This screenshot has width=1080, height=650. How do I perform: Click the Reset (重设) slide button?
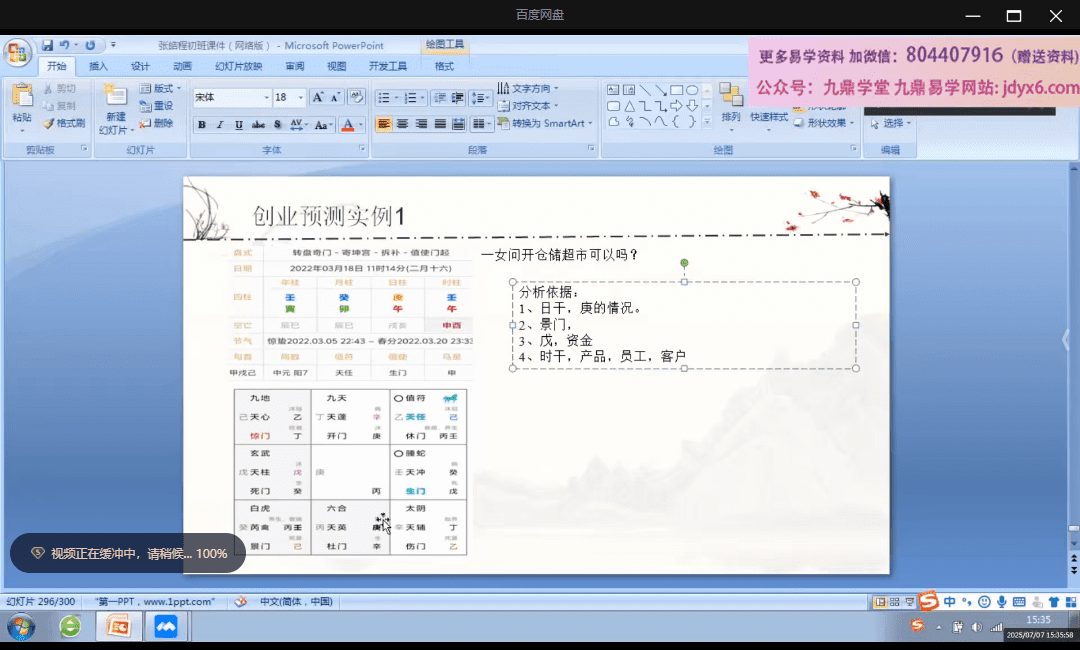[x=156, y=106]
